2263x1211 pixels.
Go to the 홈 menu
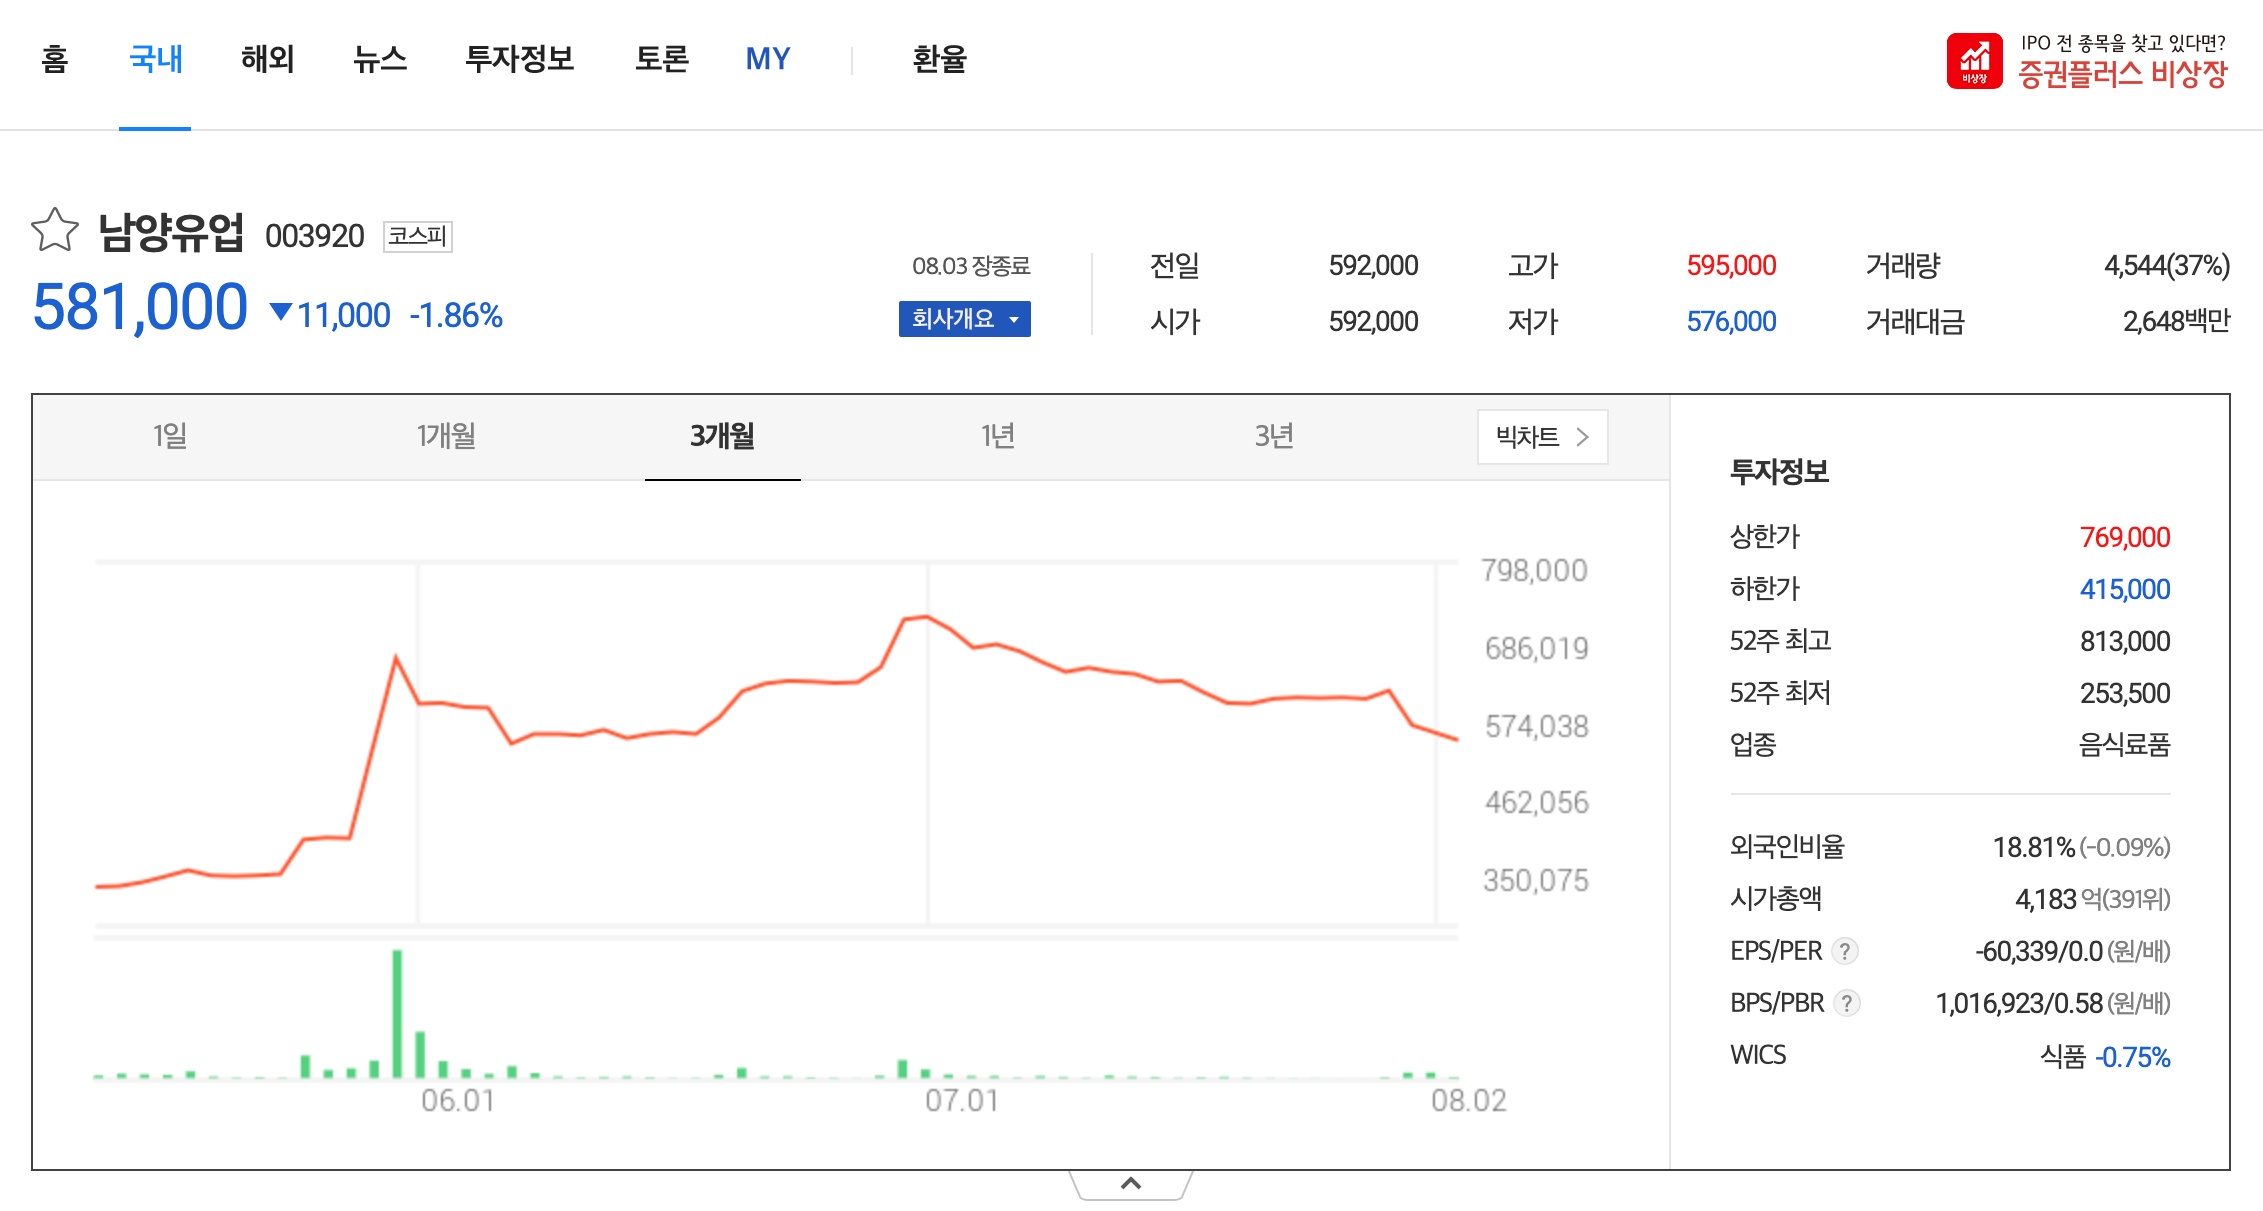pos(55,59)
